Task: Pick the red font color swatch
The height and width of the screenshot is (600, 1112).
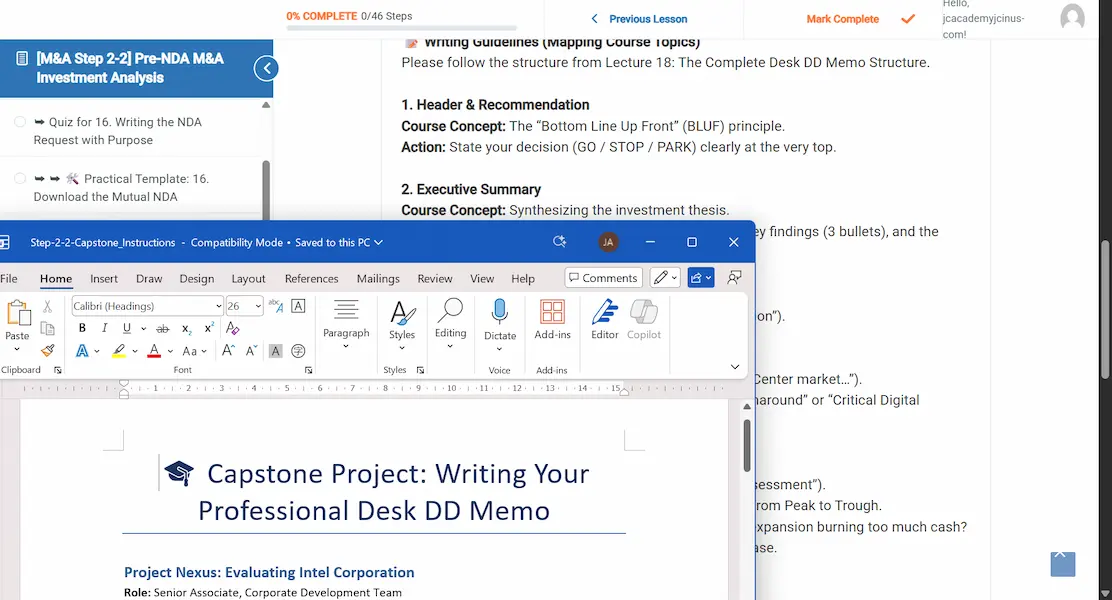Action: click(154, 351)
